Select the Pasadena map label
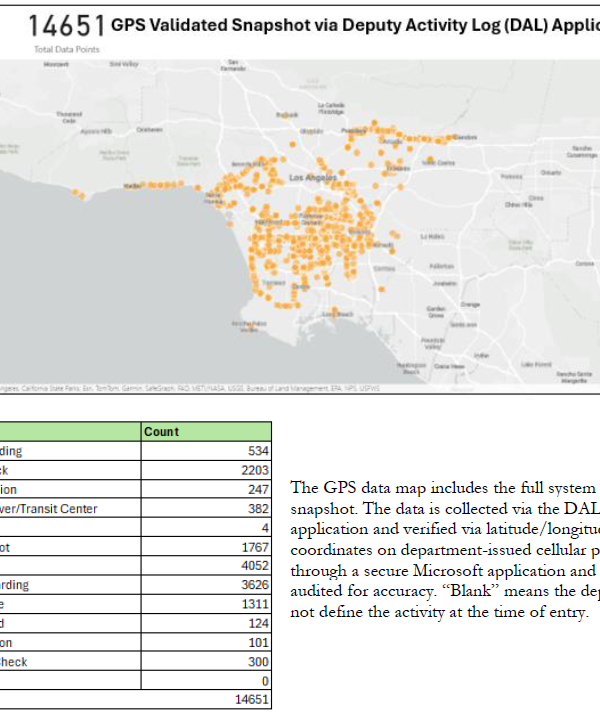Viewport: 600px width, 715px height. [353, 131]
